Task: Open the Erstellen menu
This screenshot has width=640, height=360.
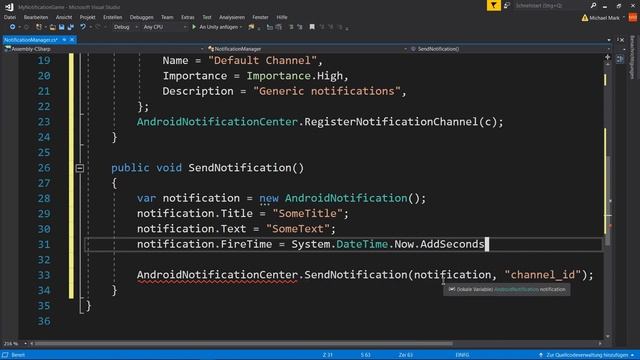Action: pos(113,17)
